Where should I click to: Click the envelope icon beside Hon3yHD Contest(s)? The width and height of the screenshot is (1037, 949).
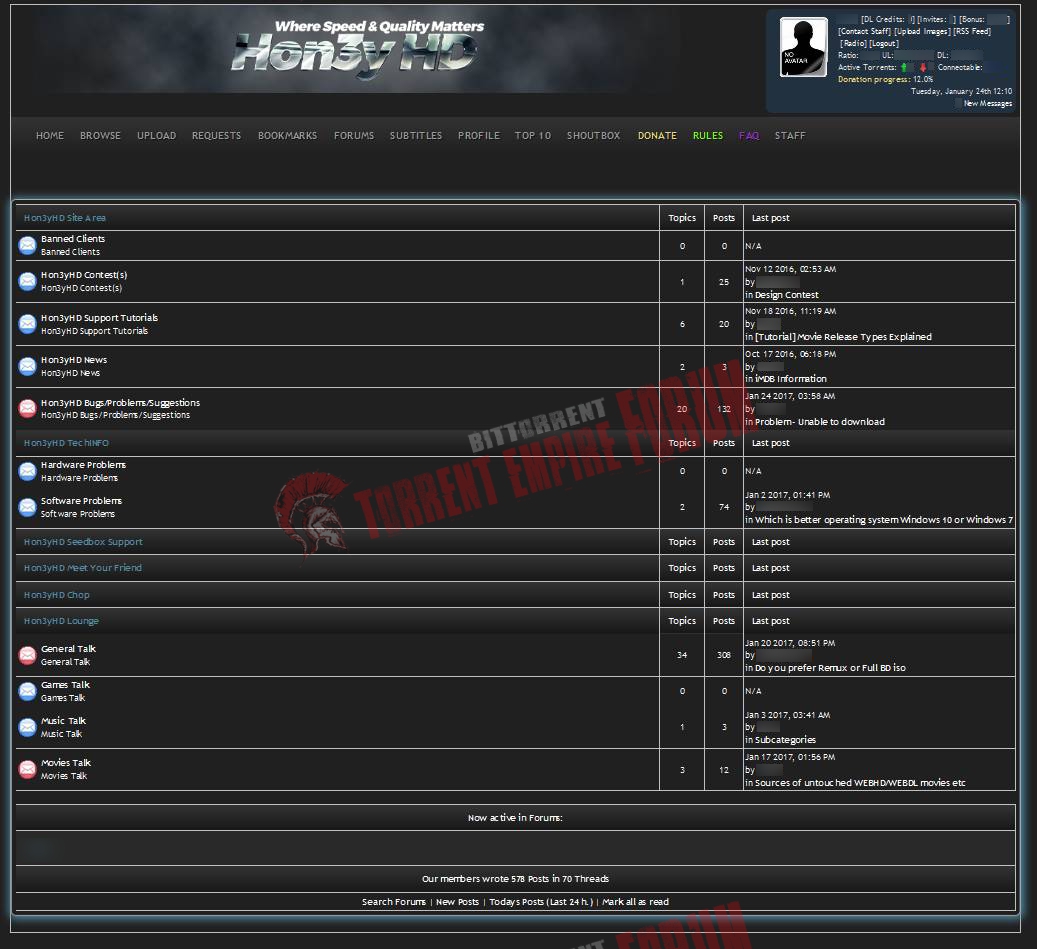(27, 281)
